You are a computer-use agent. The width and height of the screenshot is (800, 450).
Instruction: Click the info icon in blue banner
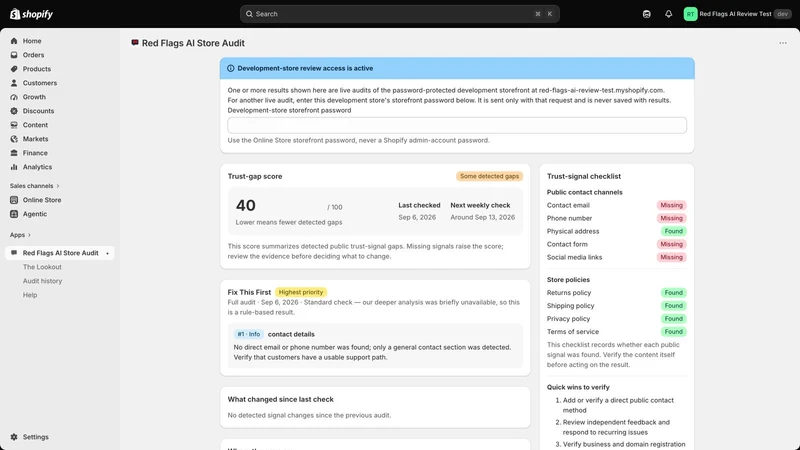tap(231, 68)
